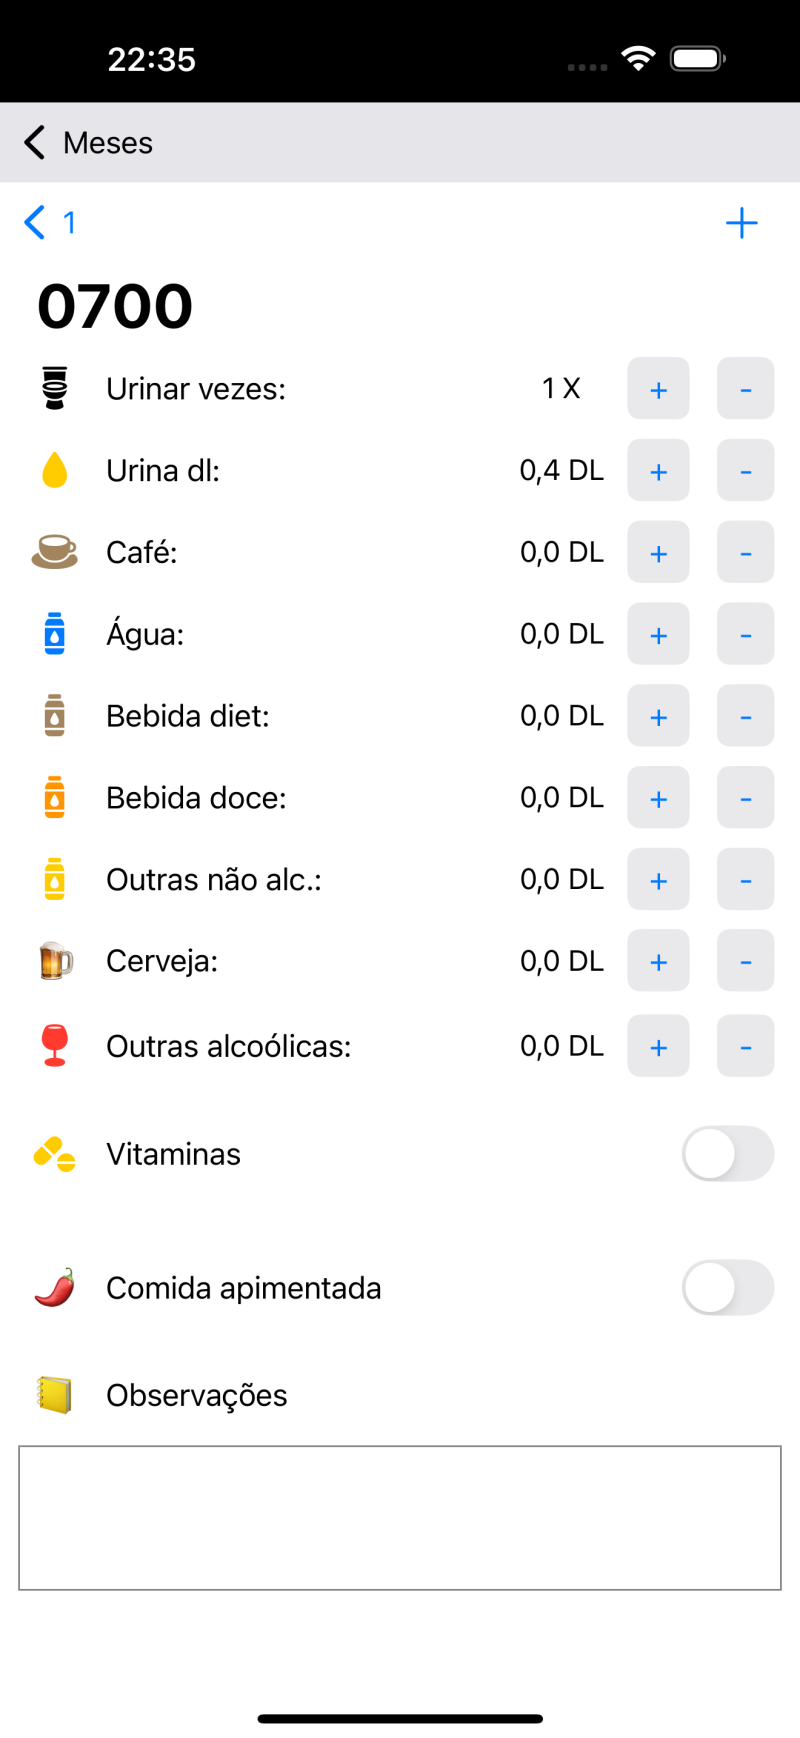Increase Outras alcoólicas amount
Viewport: 800px width, 1738px height.
(x=658, y=1047)
